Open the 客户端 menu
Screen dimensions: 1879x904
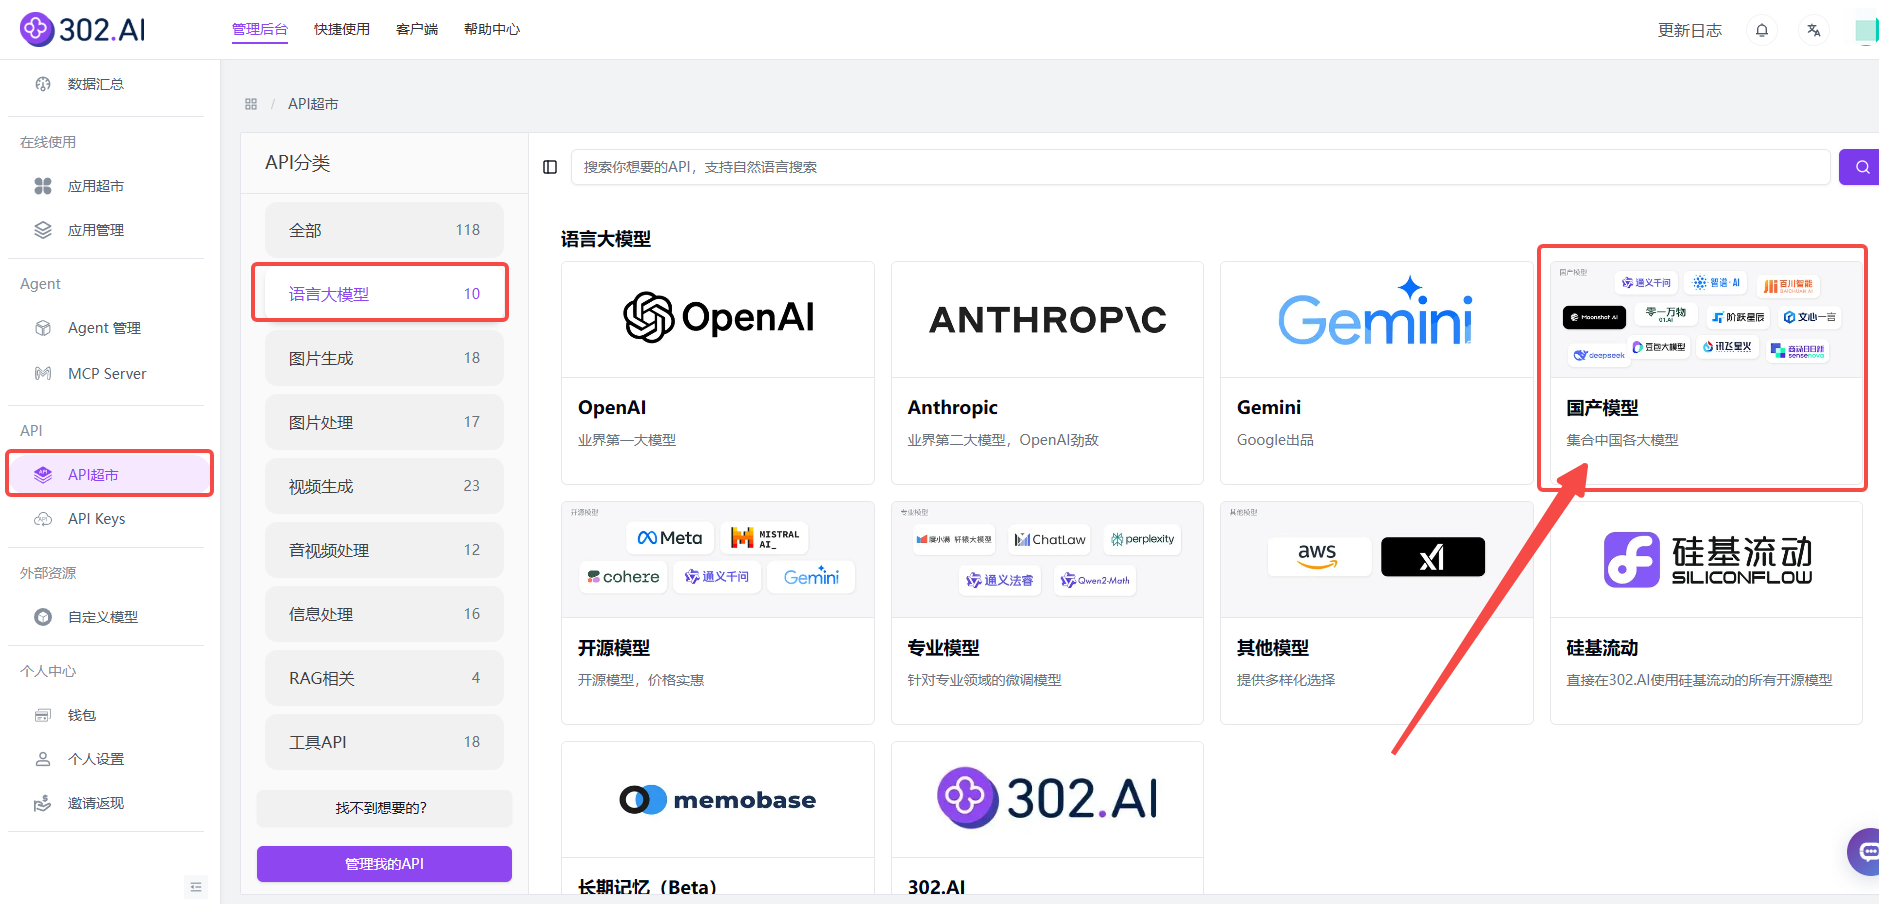point(417,29)
